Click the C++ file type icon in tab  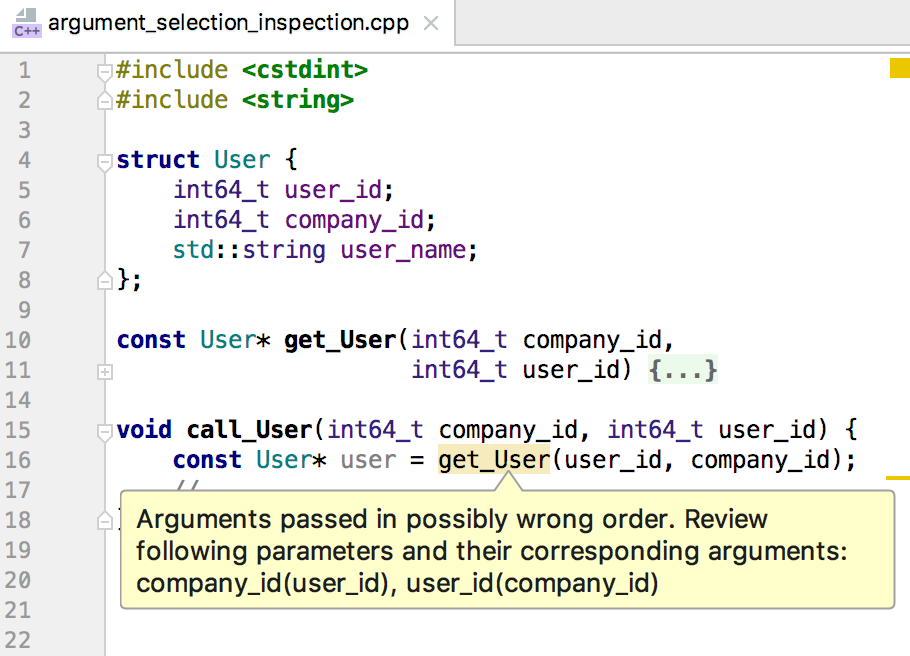26,22
